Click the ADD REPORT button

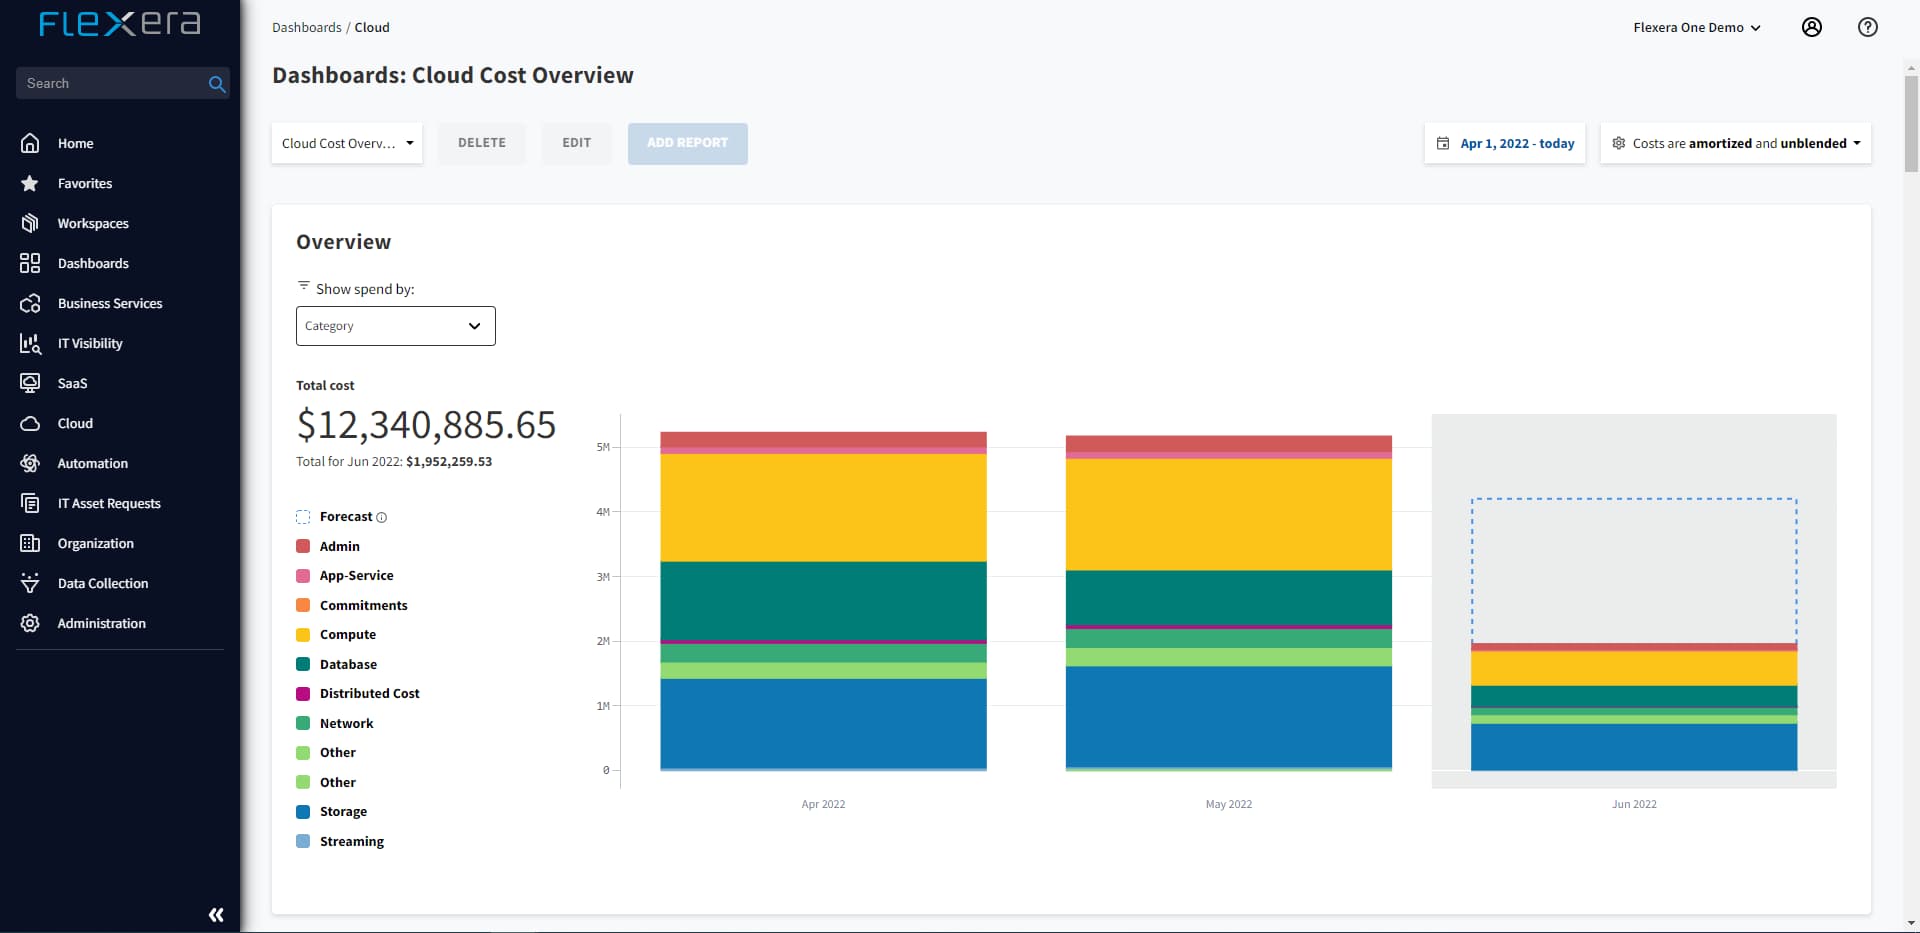tap(688, 143)
